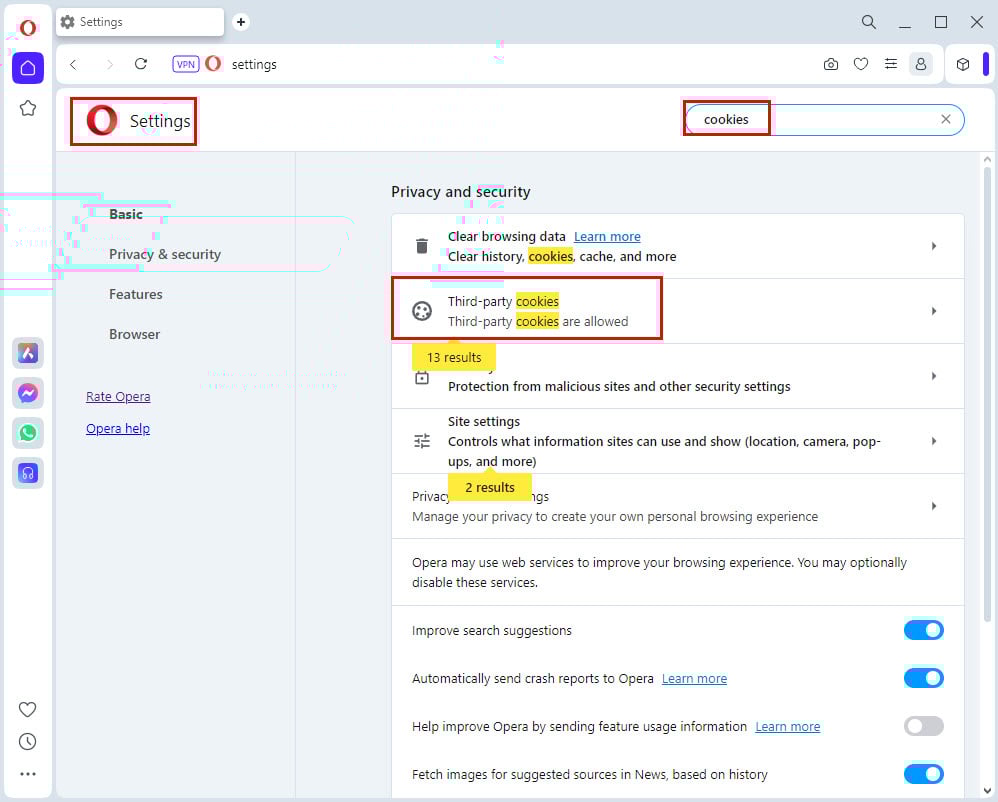Toggle Automatically send crash reports switch

(x=924, y=678)
